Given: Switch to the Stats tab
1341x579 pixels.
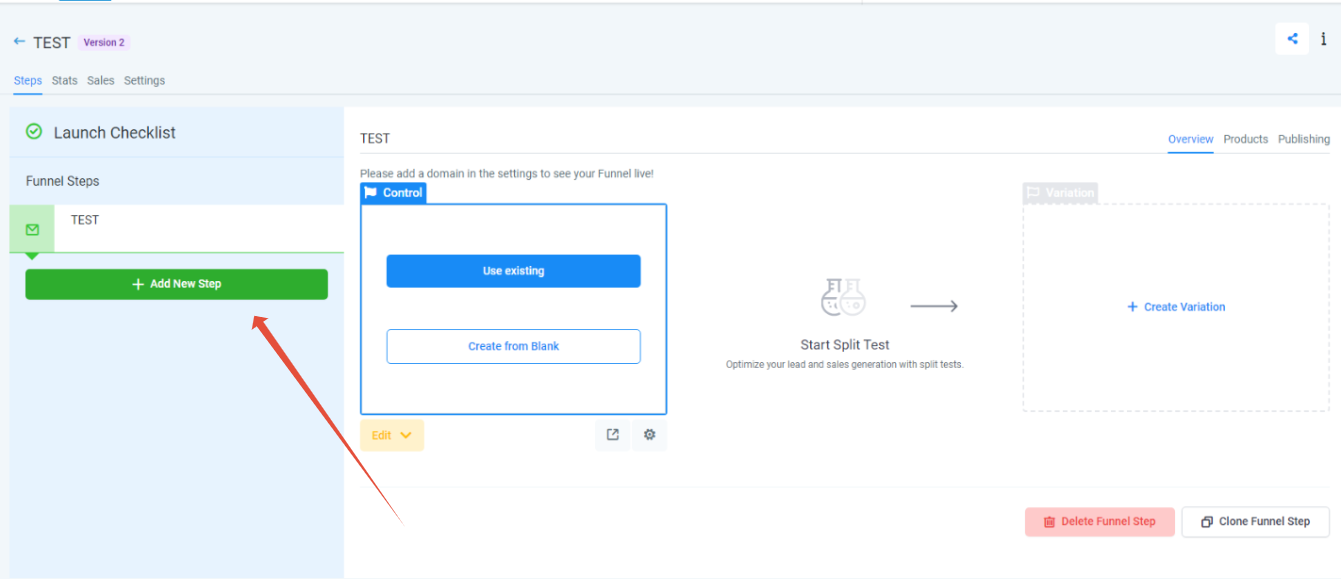Looking at the screenshot, I should [x=64, y=80].
